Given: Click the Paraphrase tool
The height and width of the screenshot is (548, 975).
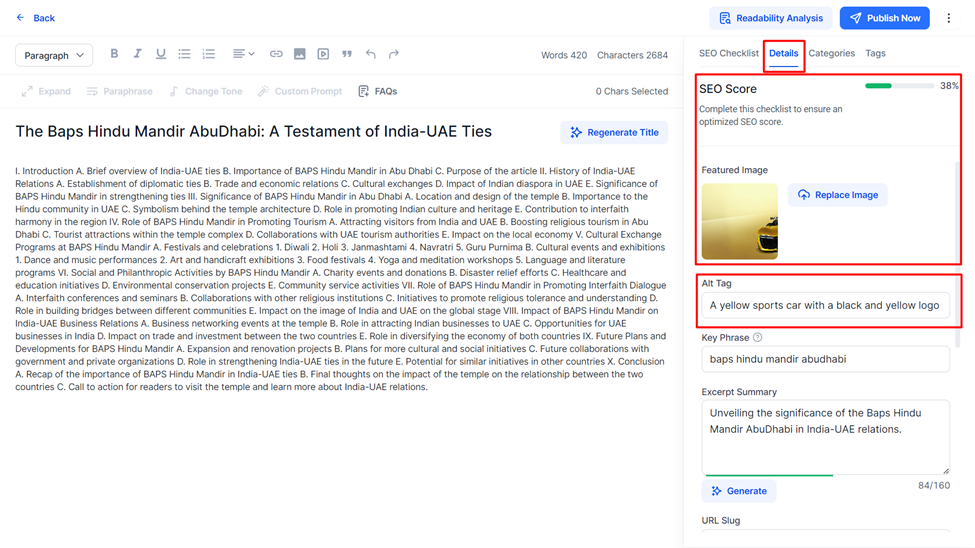Looking at the screenshot, I should [x=119, y=91].
